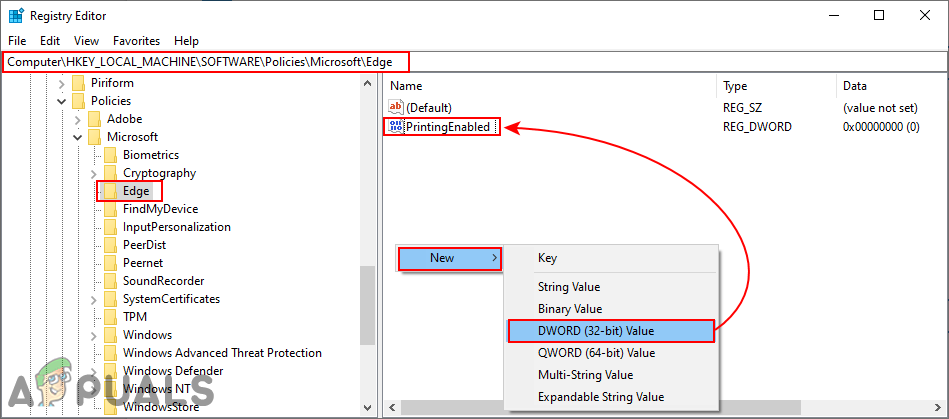This screenshot has height=419, width=949.
Task: Click the Registry Editor app icon
Action: (x=16, y=16)
